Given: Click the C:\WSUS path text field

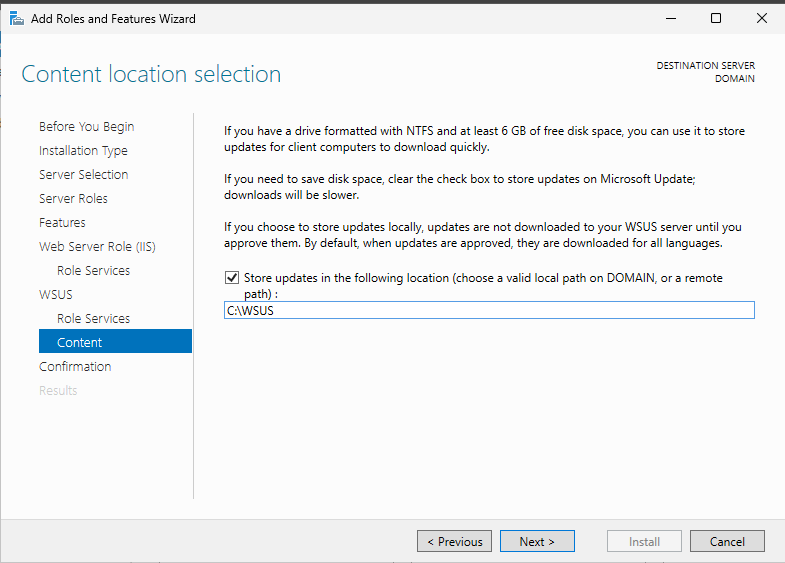Looking at the screenshot, I should pyautogui.click(x=489, y=311).
